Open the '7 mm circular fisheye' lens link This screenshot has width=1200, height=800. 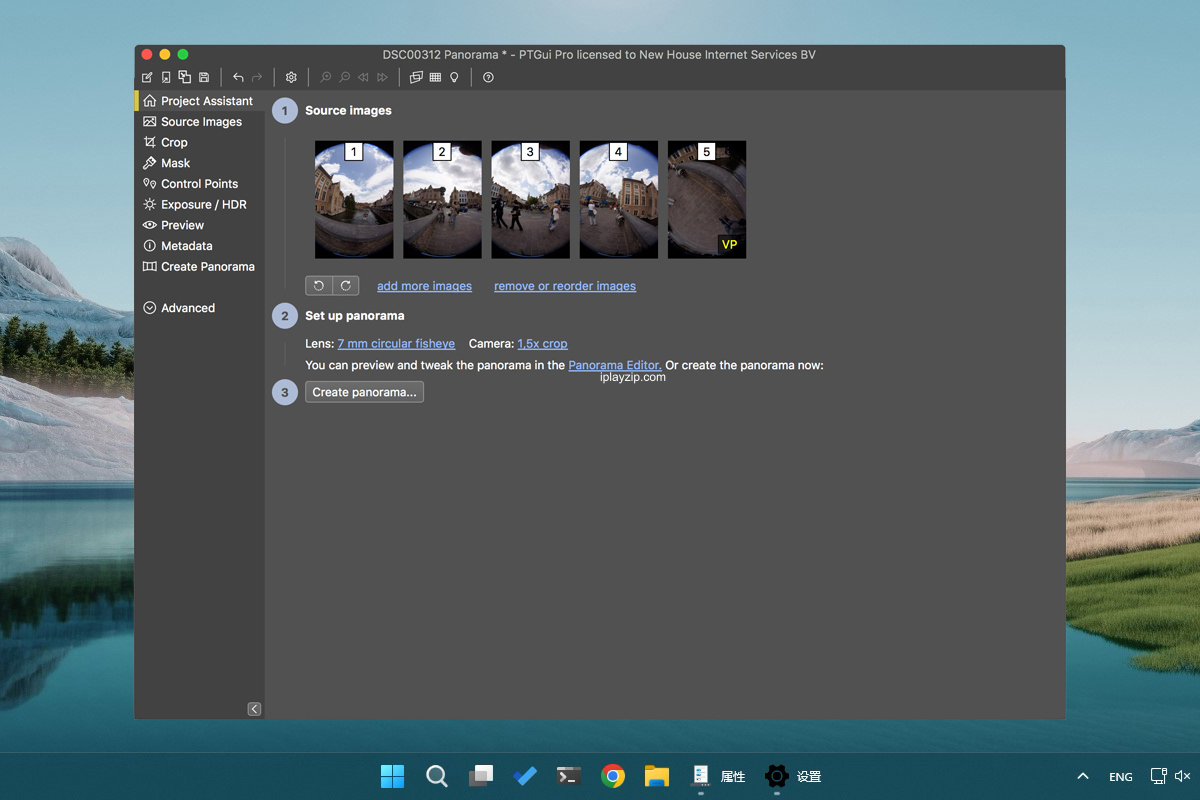pos(396,343)
